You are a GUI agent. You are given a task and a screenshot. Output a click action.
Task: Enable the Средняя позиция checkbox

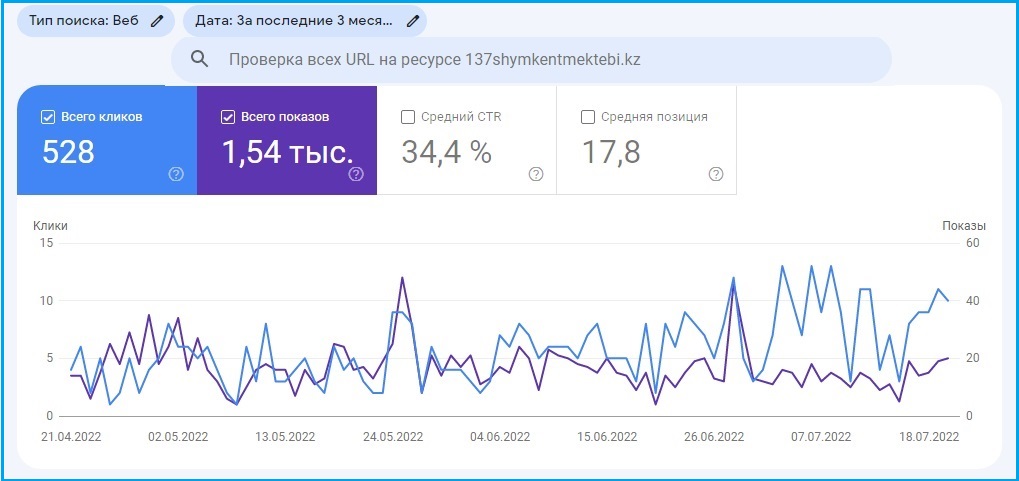(587, 118)
